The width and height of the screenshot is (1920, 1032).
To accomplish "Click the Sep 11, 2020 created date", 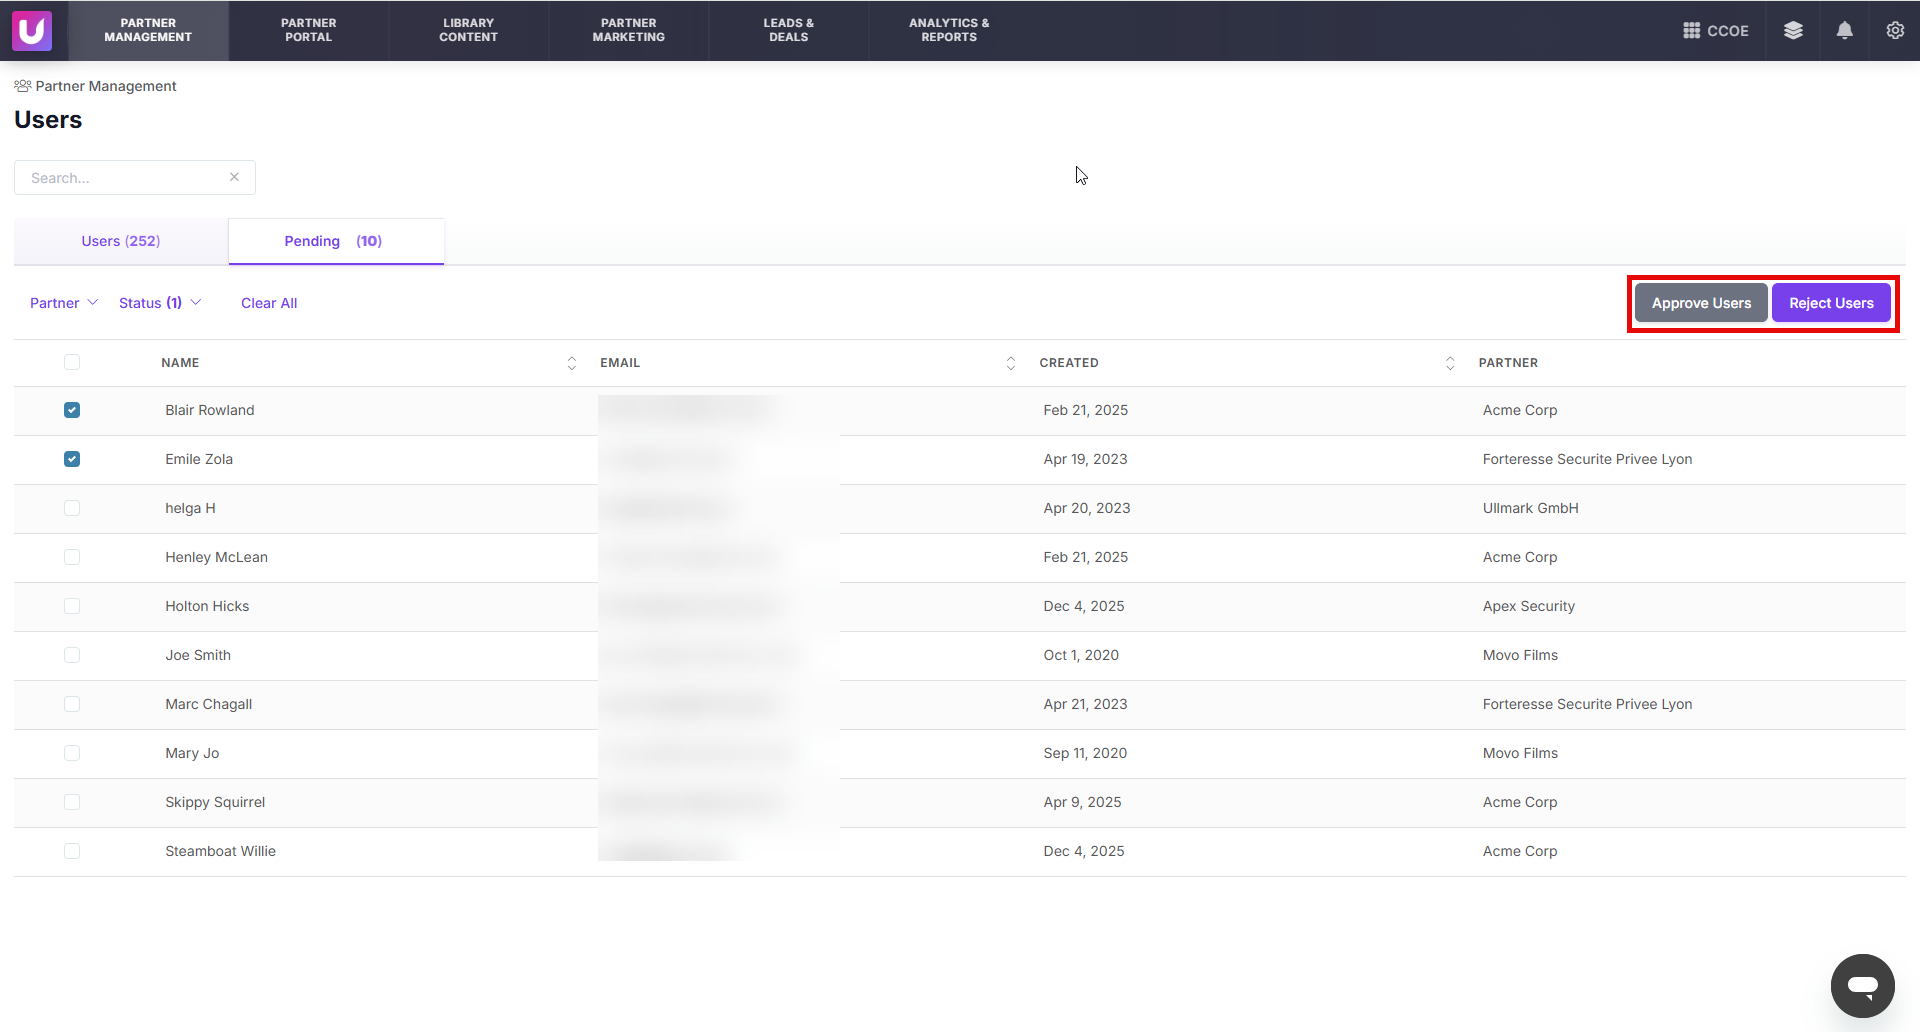I will pos(1085,753).
